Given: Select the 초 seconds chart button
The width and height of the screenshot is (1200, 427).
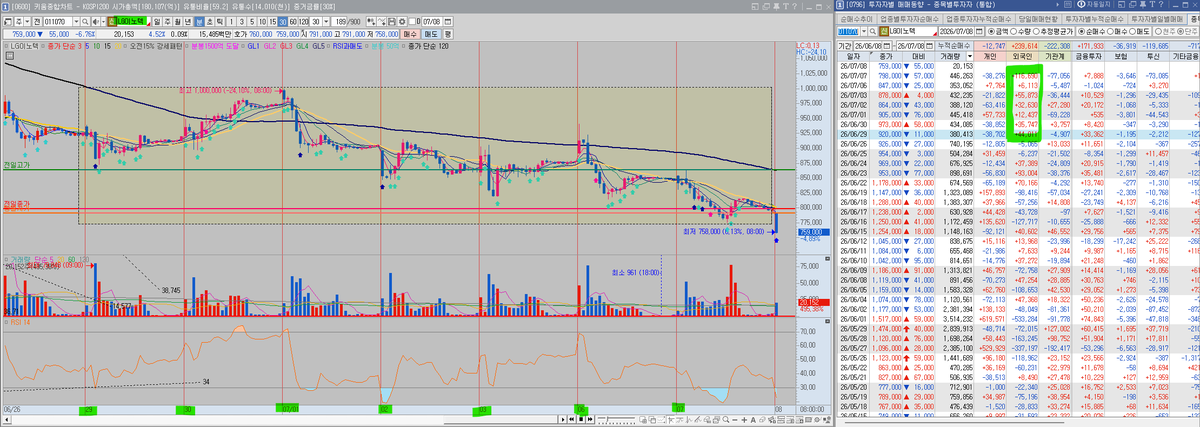Looking at the screenshot, I should 209,21.
